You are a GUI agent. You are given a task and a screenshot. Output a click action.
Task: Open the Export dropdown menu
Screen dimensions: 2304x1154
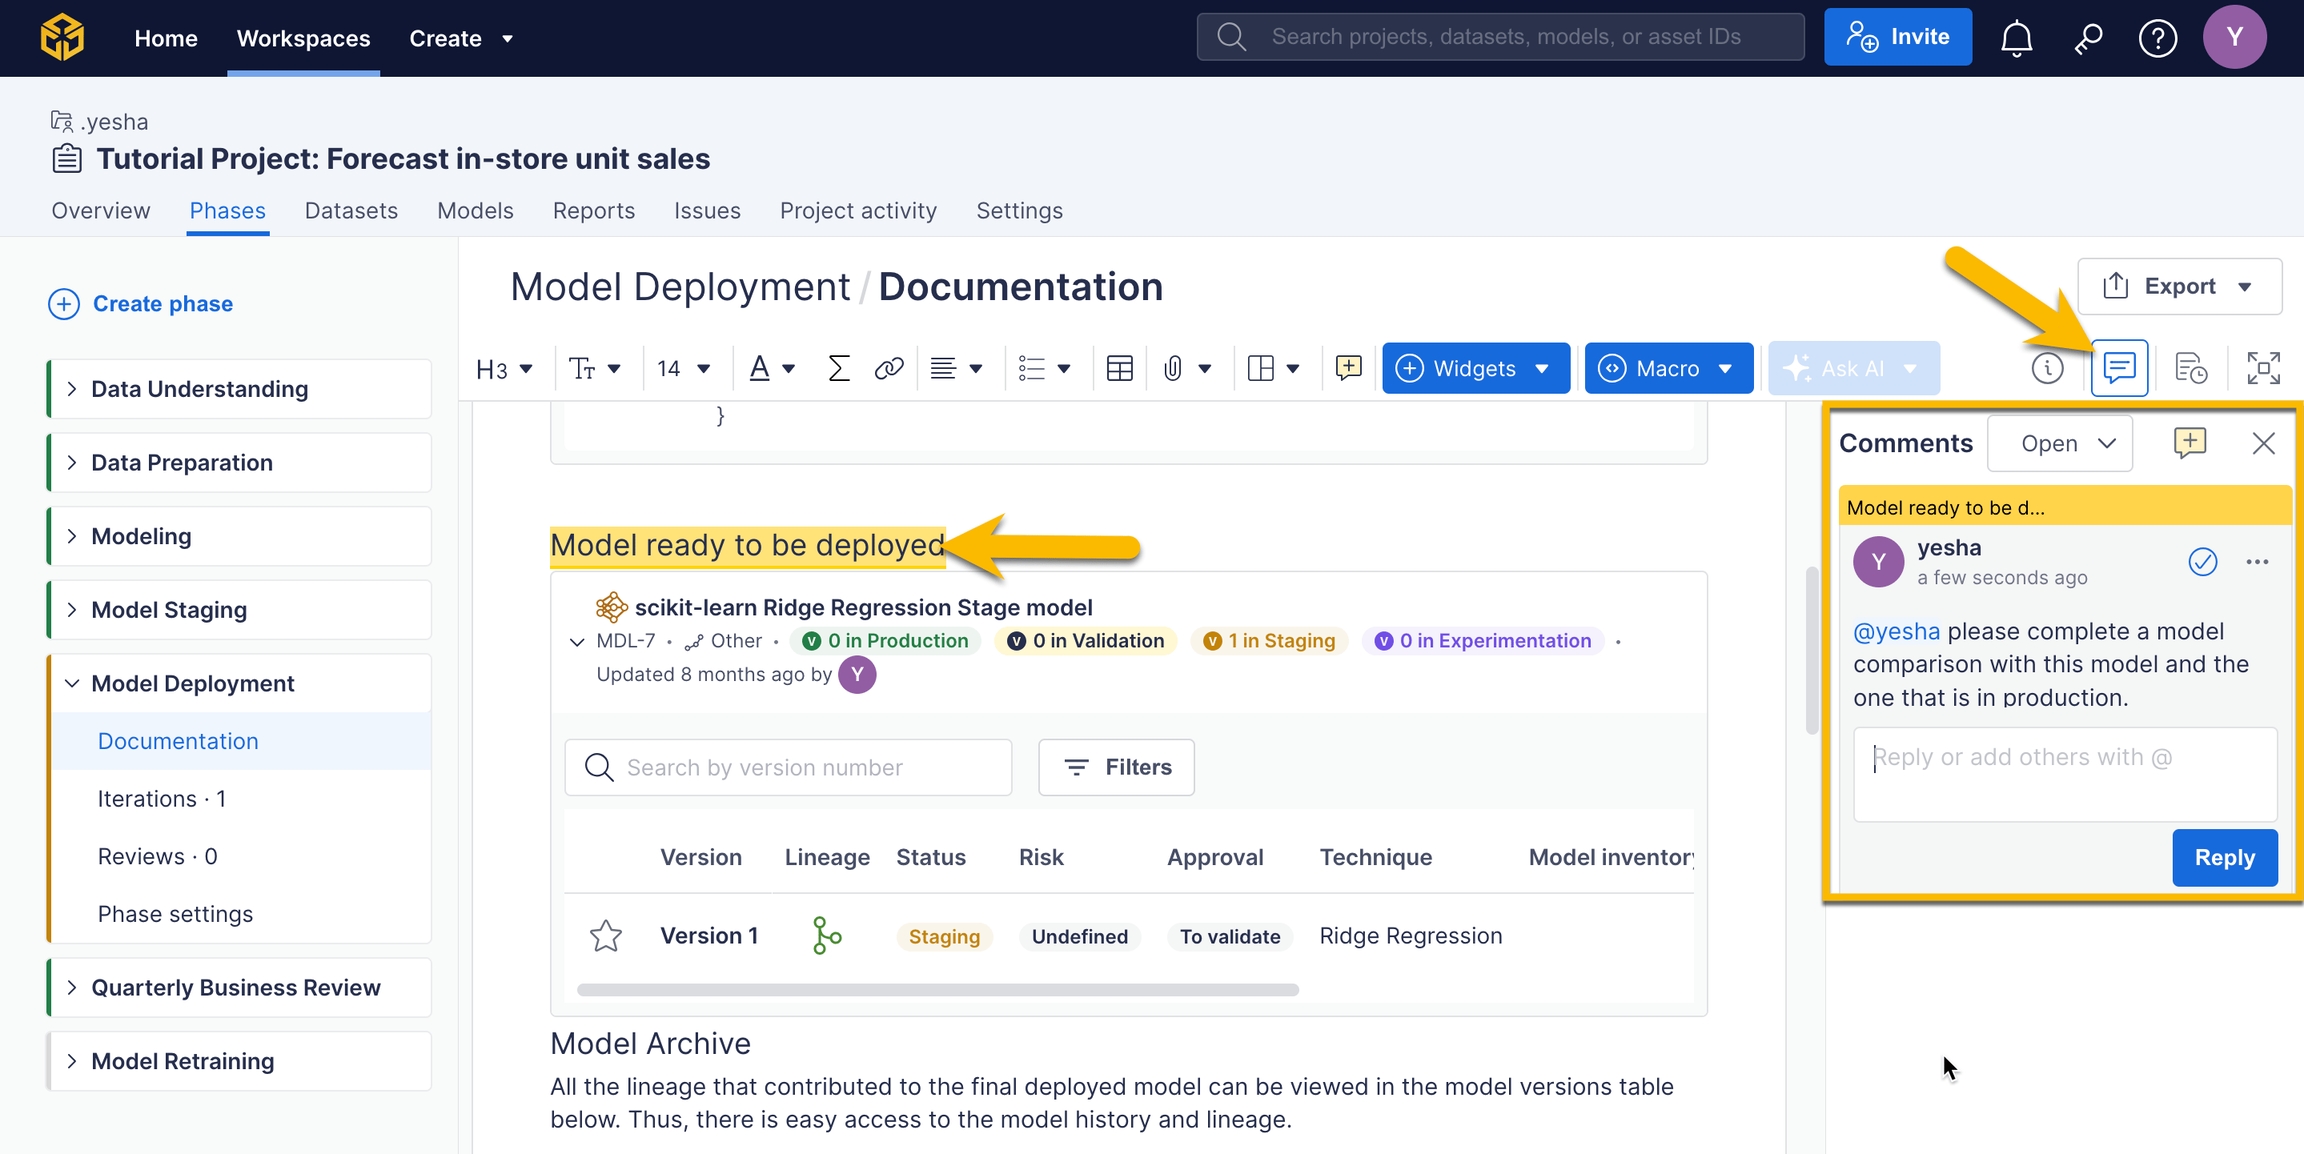tap(2179, 287)
